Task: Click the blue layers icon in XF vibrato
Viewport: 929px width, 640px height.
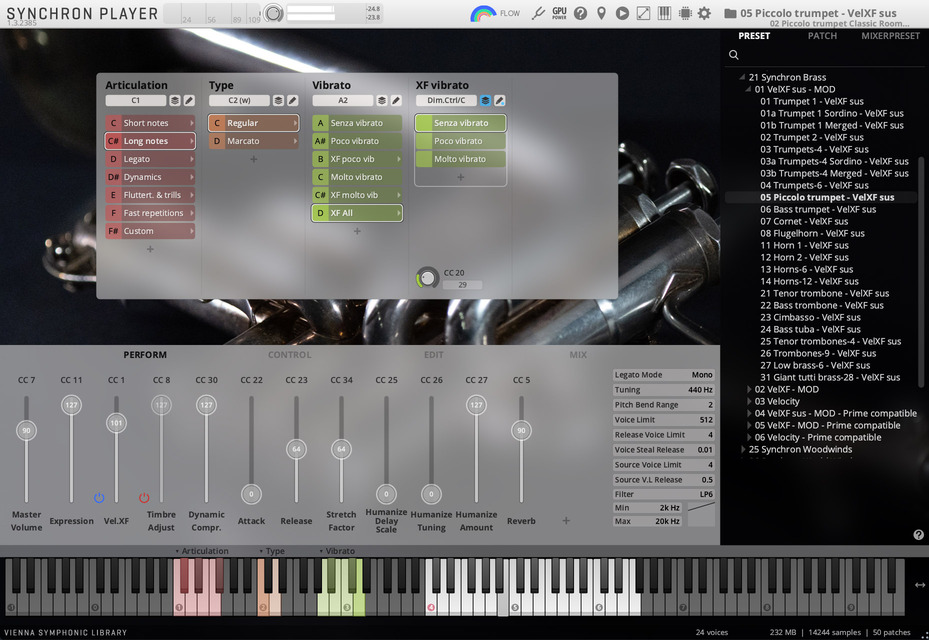Action: click(485, 101)
